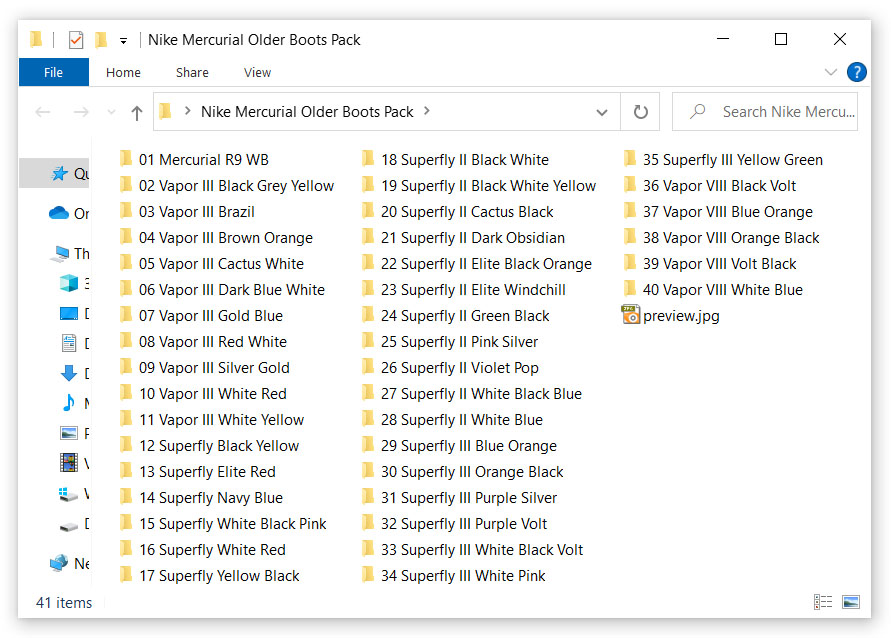This screenshot has width=891, height=638.
Task: Select folder 40 Vapor VIII White Blue
Action: click(x=713, y=290)
